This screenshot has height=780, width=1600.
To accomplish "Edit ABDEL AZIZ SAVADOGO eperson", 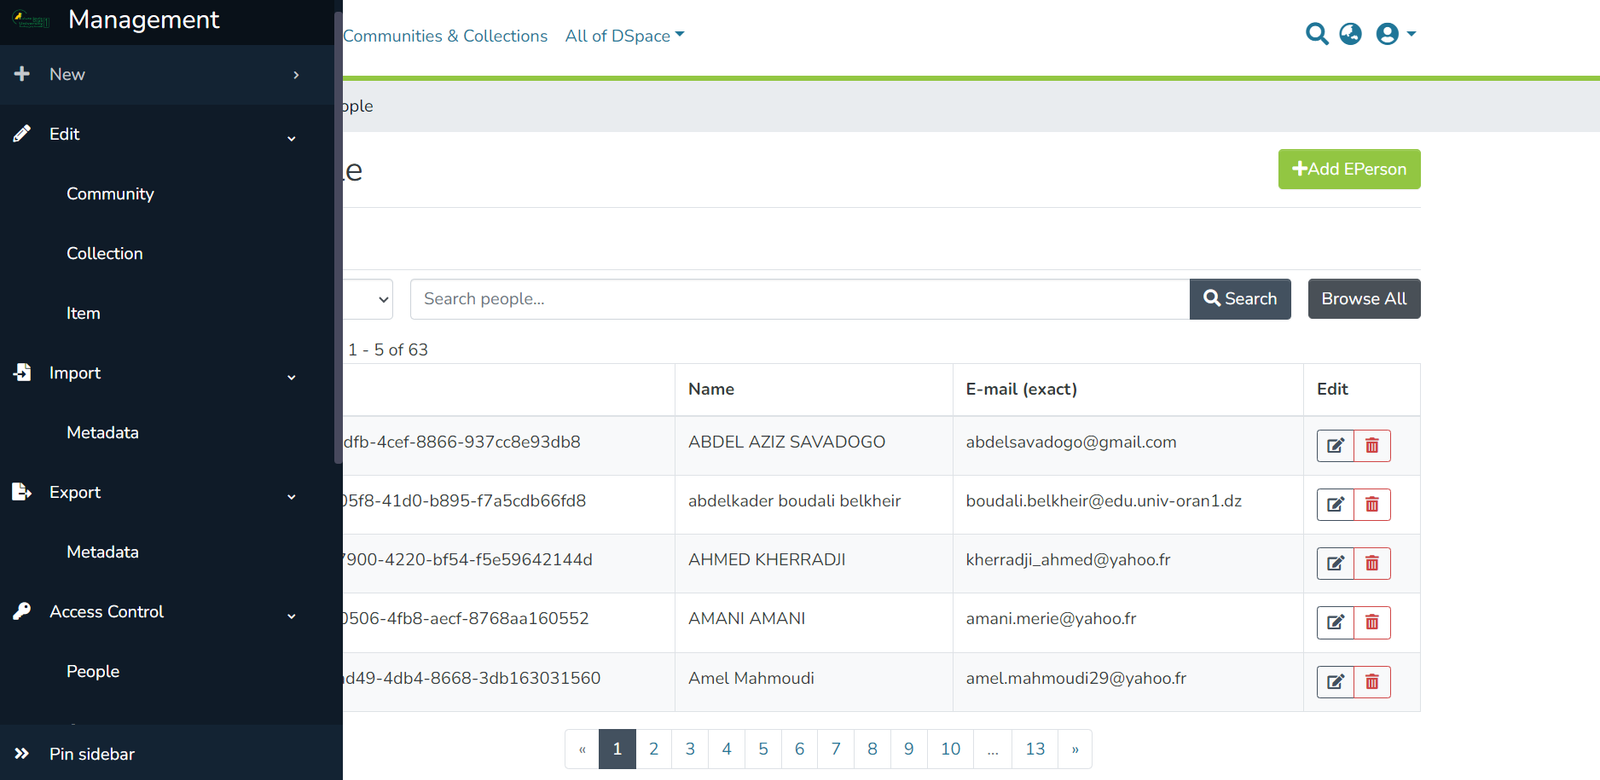I will (x=1335, y=446).
